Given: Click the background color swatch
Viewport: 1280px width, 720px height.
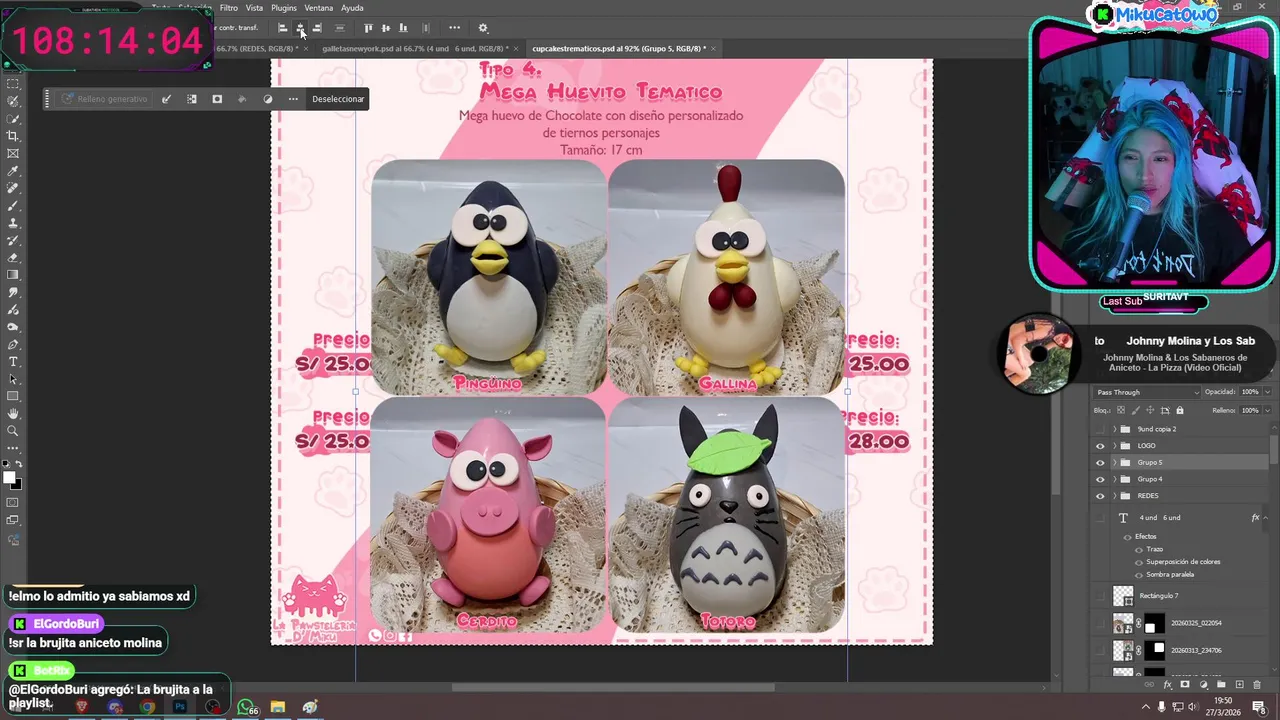Looking at the screenshot, I should (x=17, y=485).
